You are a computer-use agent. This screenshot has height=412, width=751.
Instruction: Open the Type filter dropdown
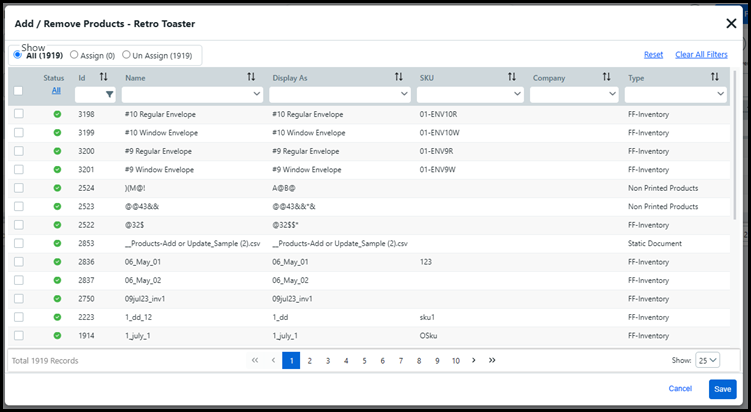(676, 94)
